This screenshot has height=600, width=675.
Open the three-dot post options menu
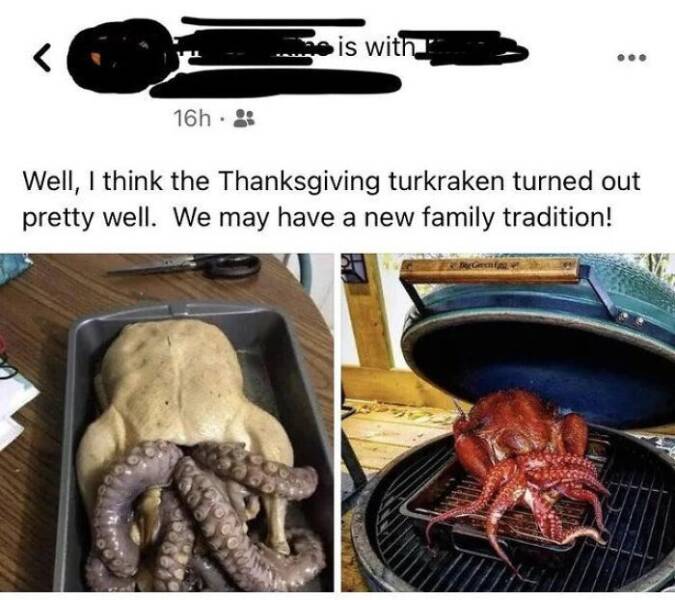click(x=632, y=57)
